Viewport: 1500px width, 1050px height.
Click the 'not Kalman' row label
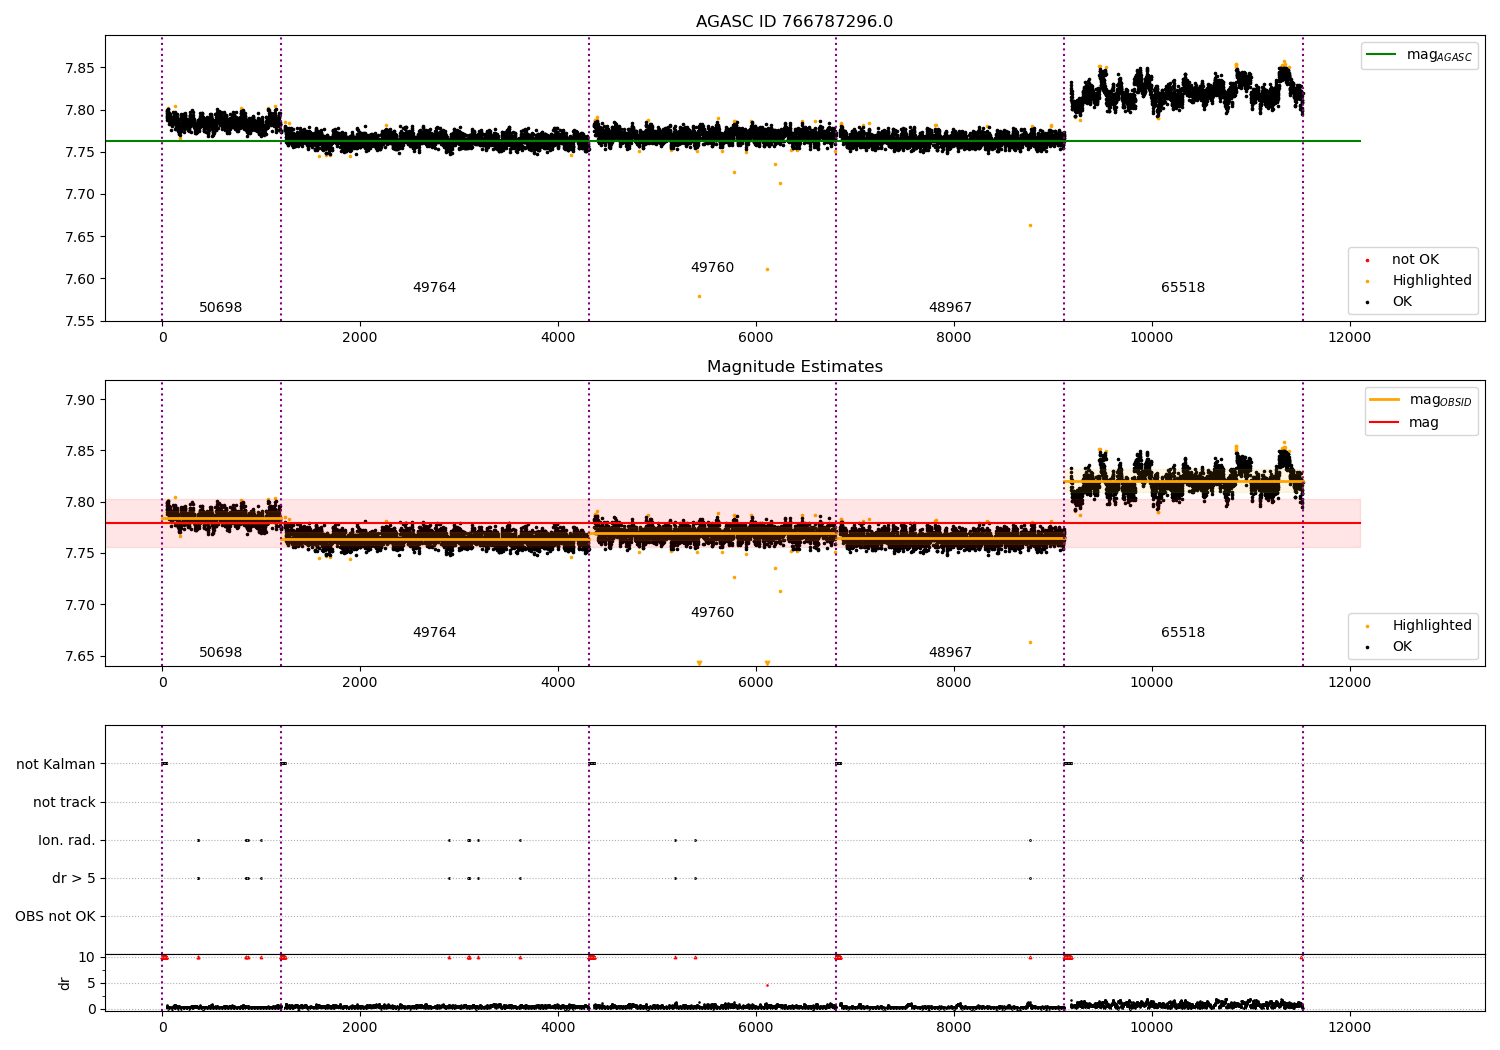[56, 764]
